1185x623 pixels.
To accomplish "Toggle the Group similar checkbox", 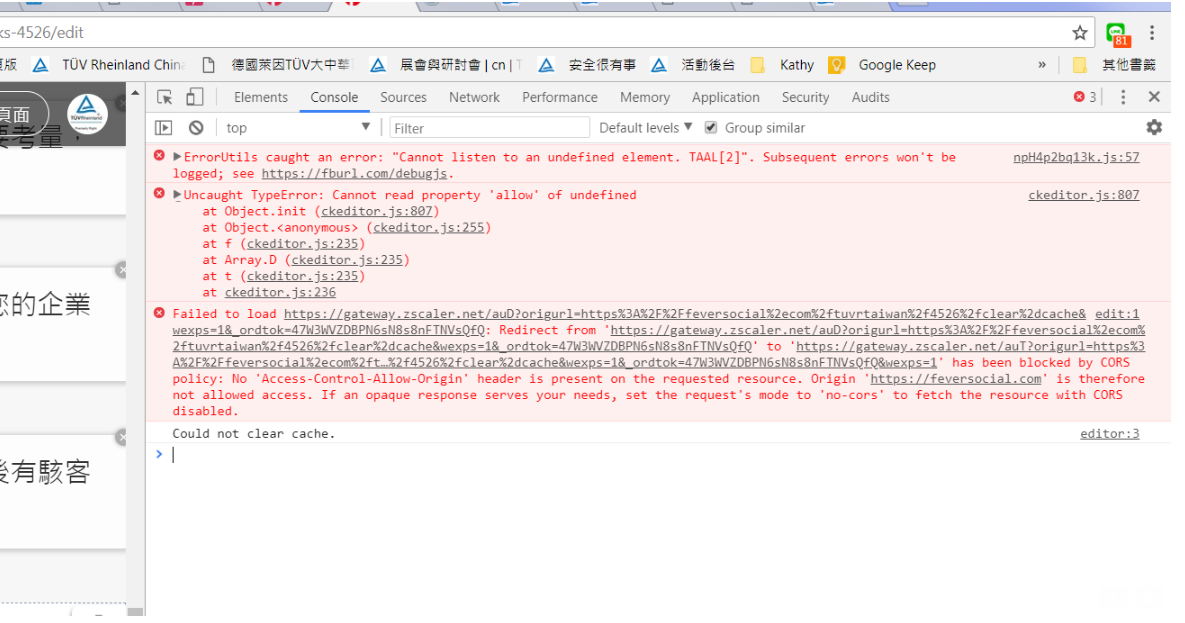I will (x=711, y=127).
